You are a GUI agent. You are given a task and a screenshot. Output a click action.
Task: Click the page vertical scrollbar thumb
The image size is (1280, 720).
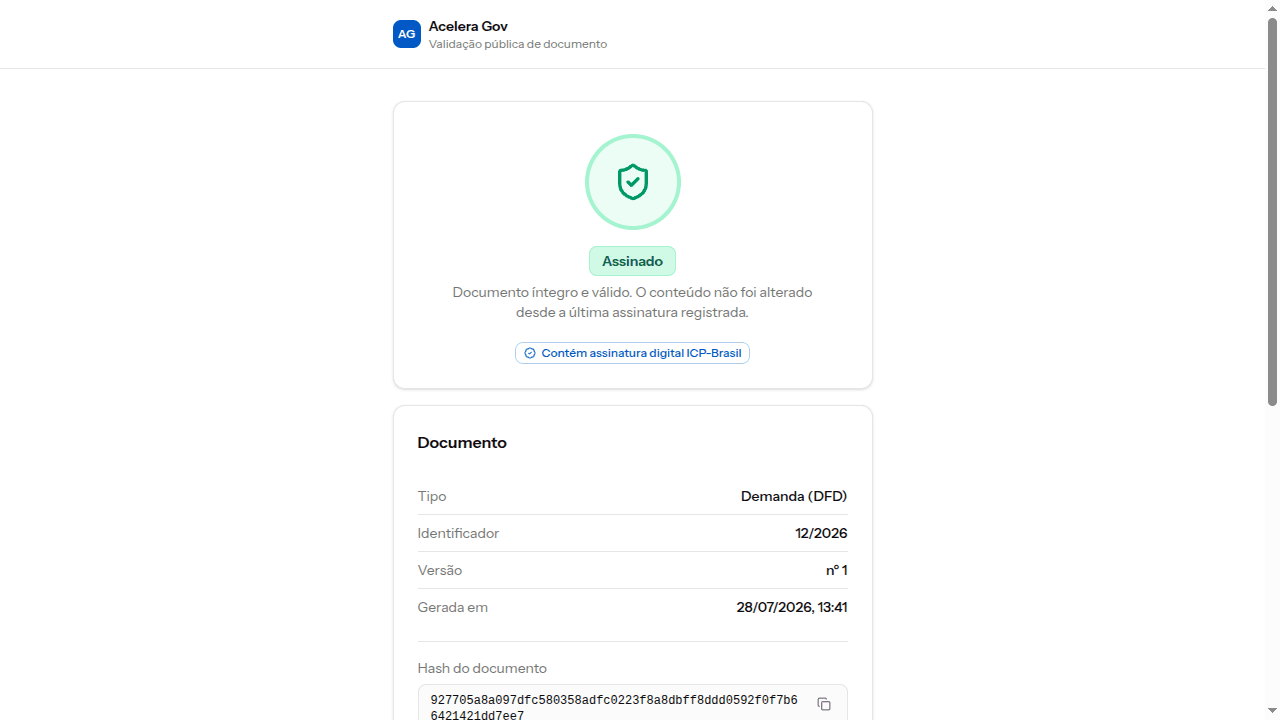(1273, 211)
